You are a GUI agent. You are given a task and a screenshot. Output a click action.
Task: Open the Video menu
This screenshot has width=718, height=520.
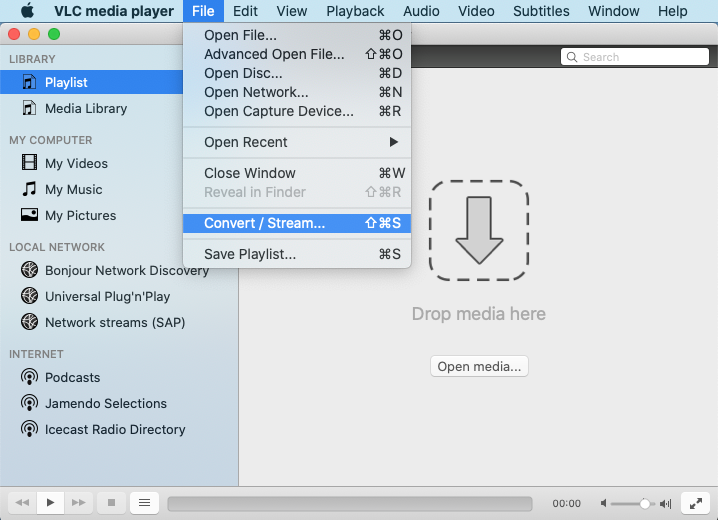click(476, 11)
